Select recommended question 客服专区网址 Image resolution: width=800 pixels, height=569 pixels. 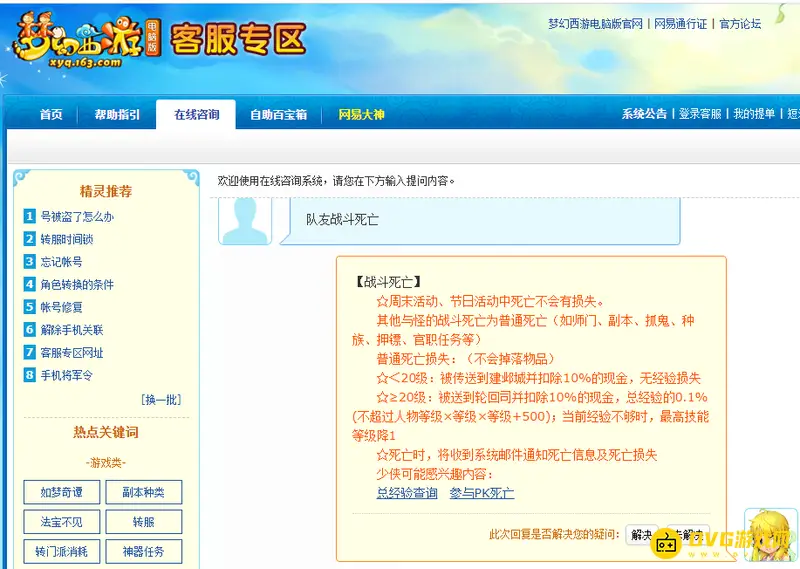pyautogui.click(x=72, y=353)
